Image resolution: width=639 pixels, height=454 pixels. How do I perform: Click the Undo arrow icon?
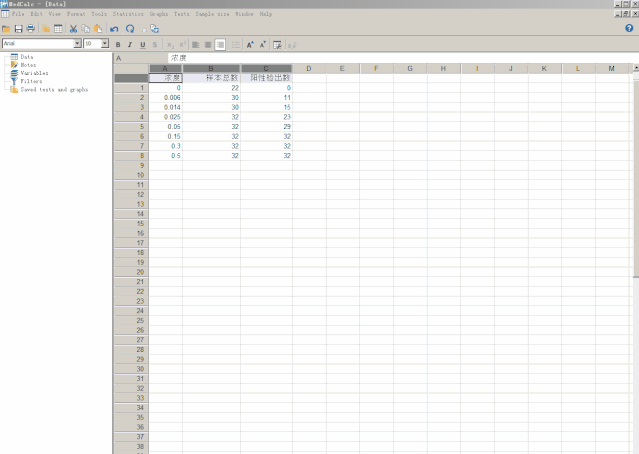(x=114, y=29)
